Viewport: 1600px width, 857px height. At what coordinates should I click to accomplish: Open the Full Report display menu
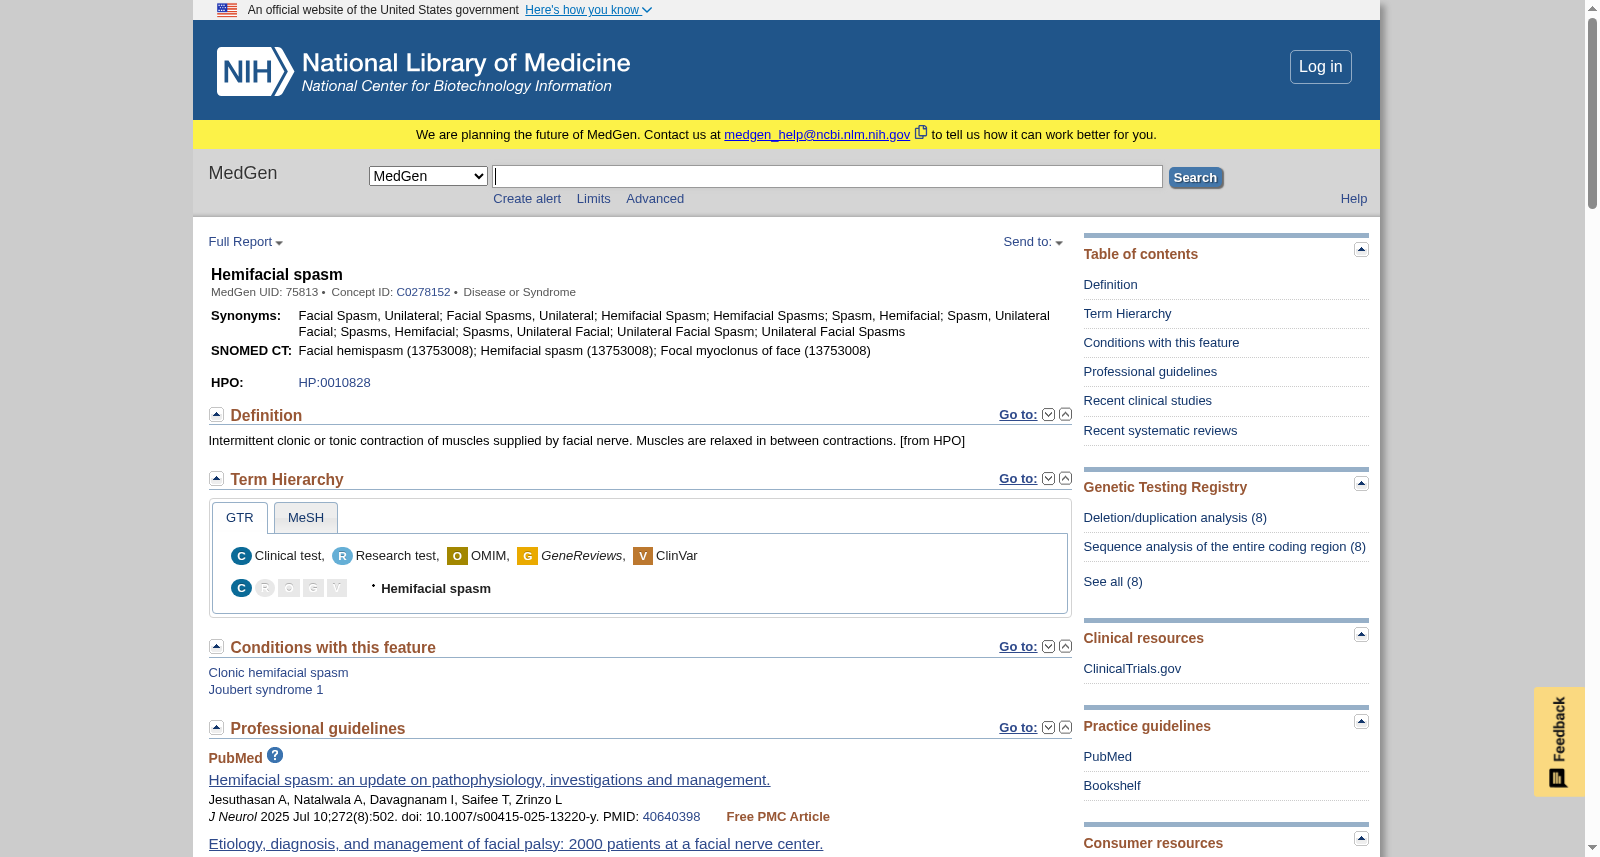[246, 242]
